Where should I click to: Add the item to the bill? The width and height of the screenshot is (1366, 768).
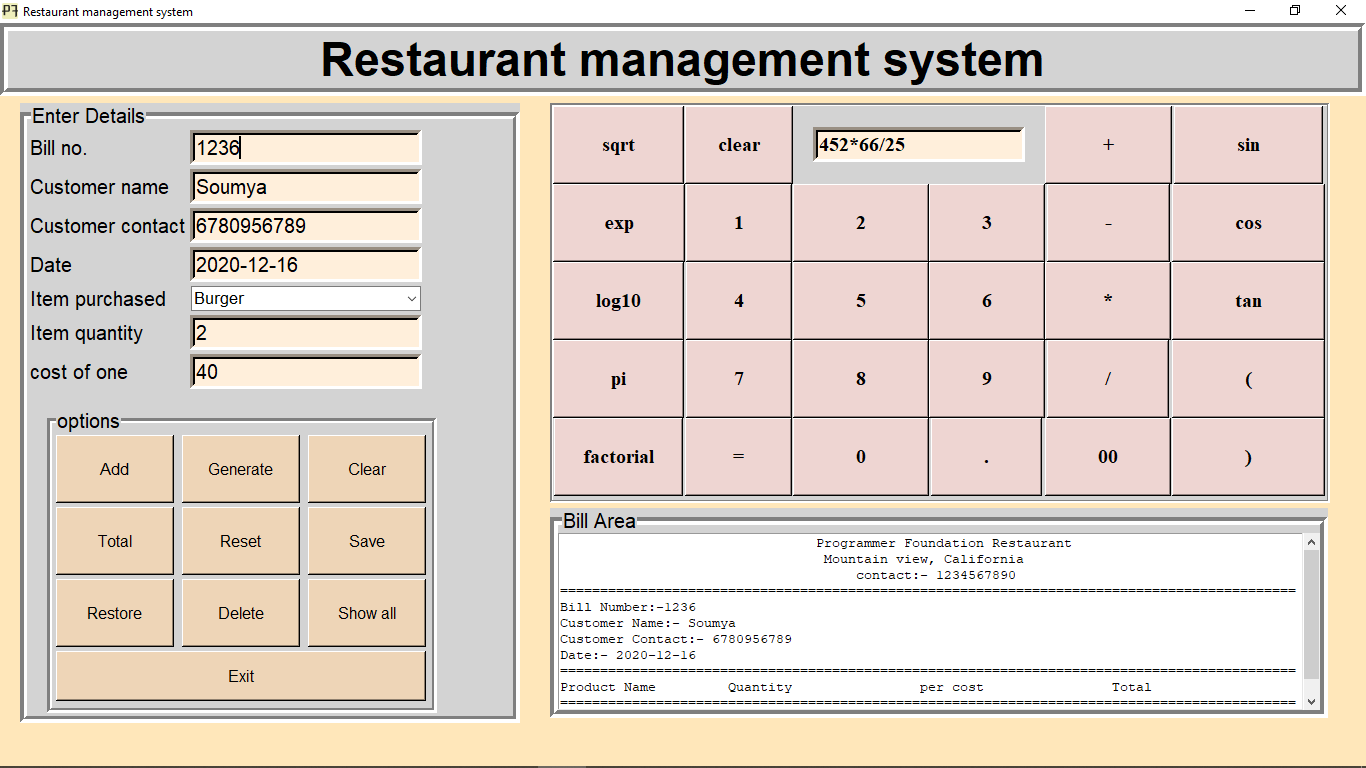click(x=114, y=468)
